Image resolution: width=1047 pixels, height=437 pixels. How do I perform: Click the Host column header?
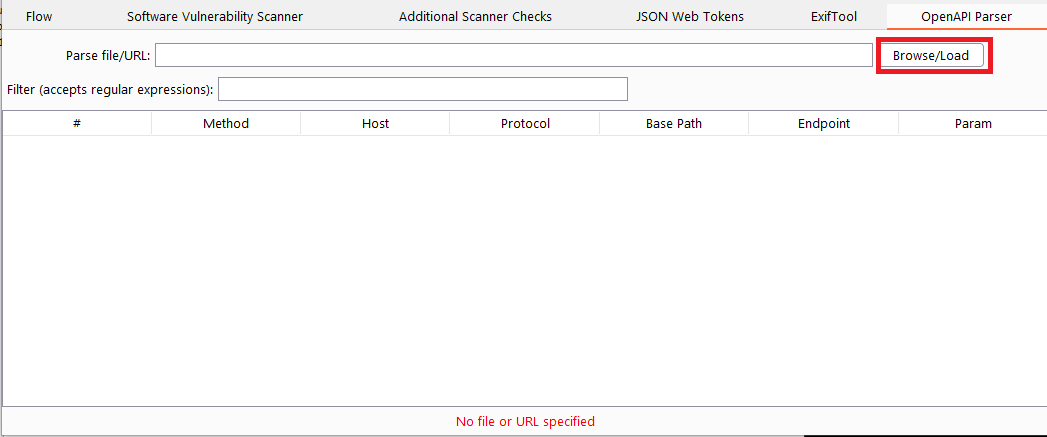pos(375,123)
